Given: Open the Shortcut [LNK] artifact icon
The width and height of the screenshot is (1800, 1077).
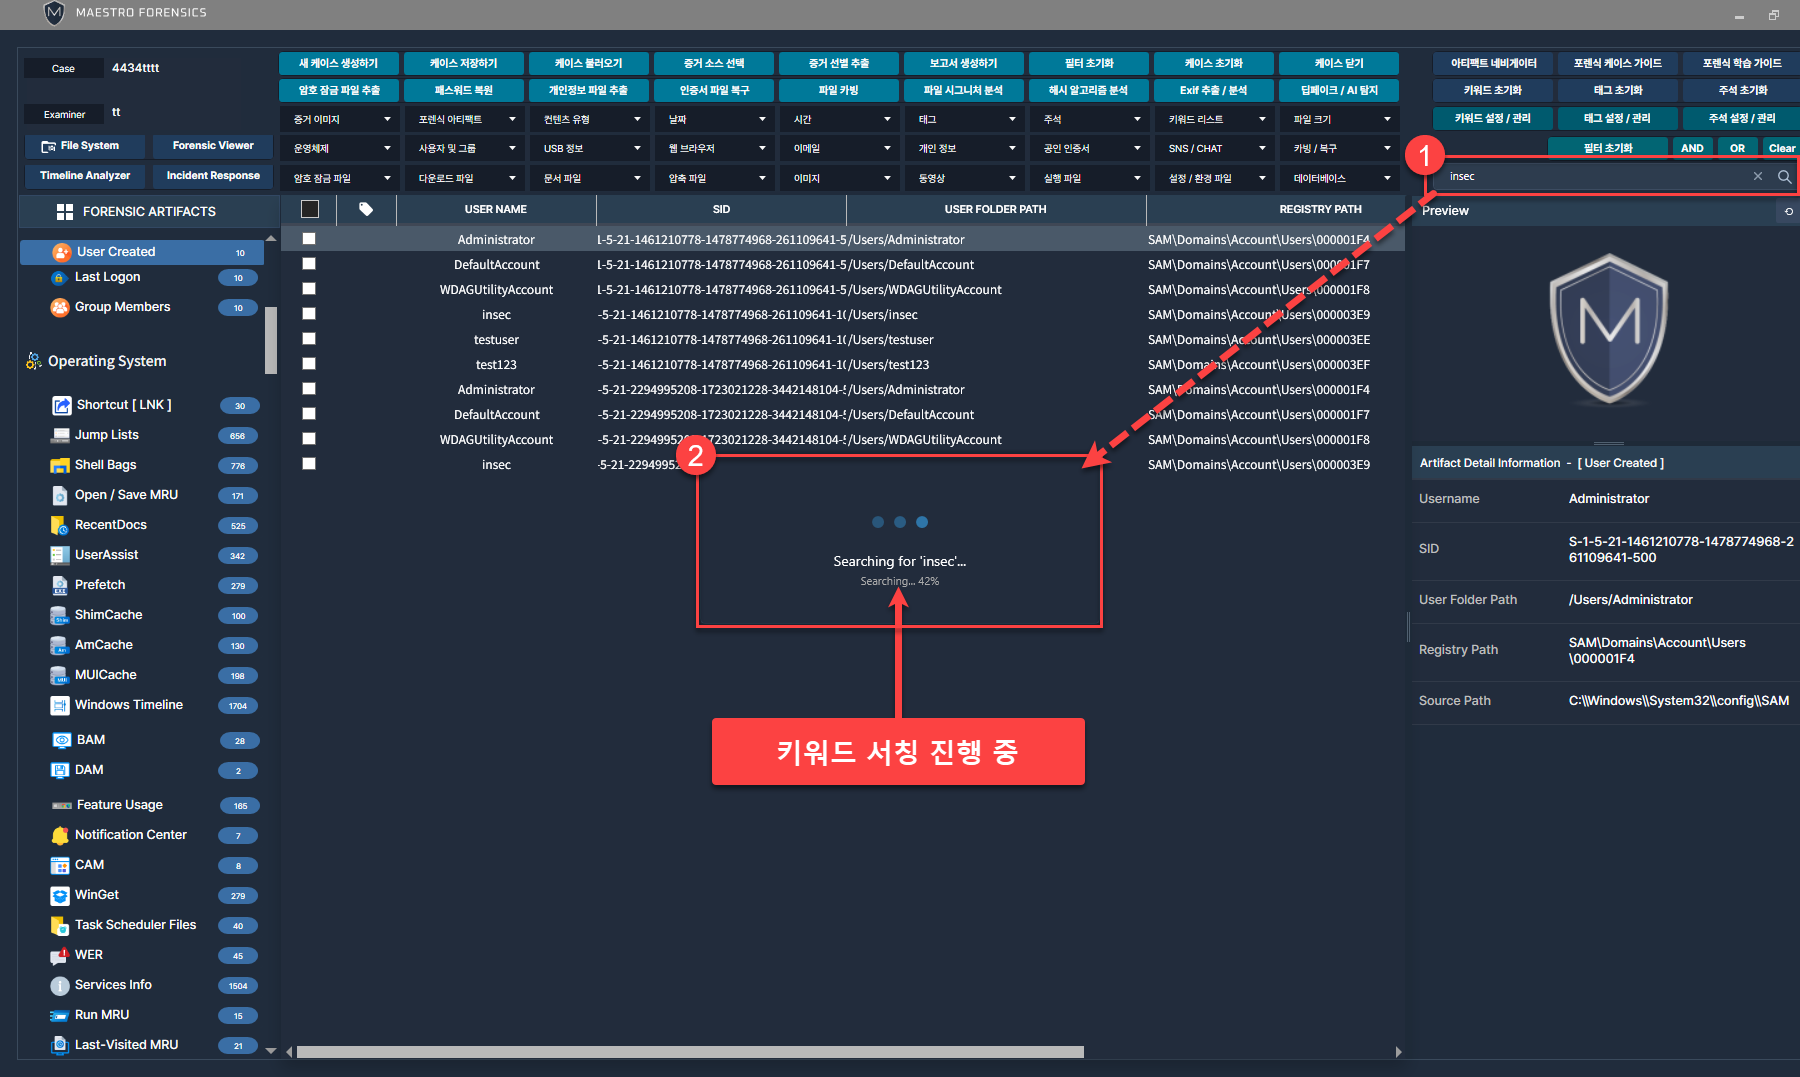Looking at the screenshot, I should pos(61,405).
